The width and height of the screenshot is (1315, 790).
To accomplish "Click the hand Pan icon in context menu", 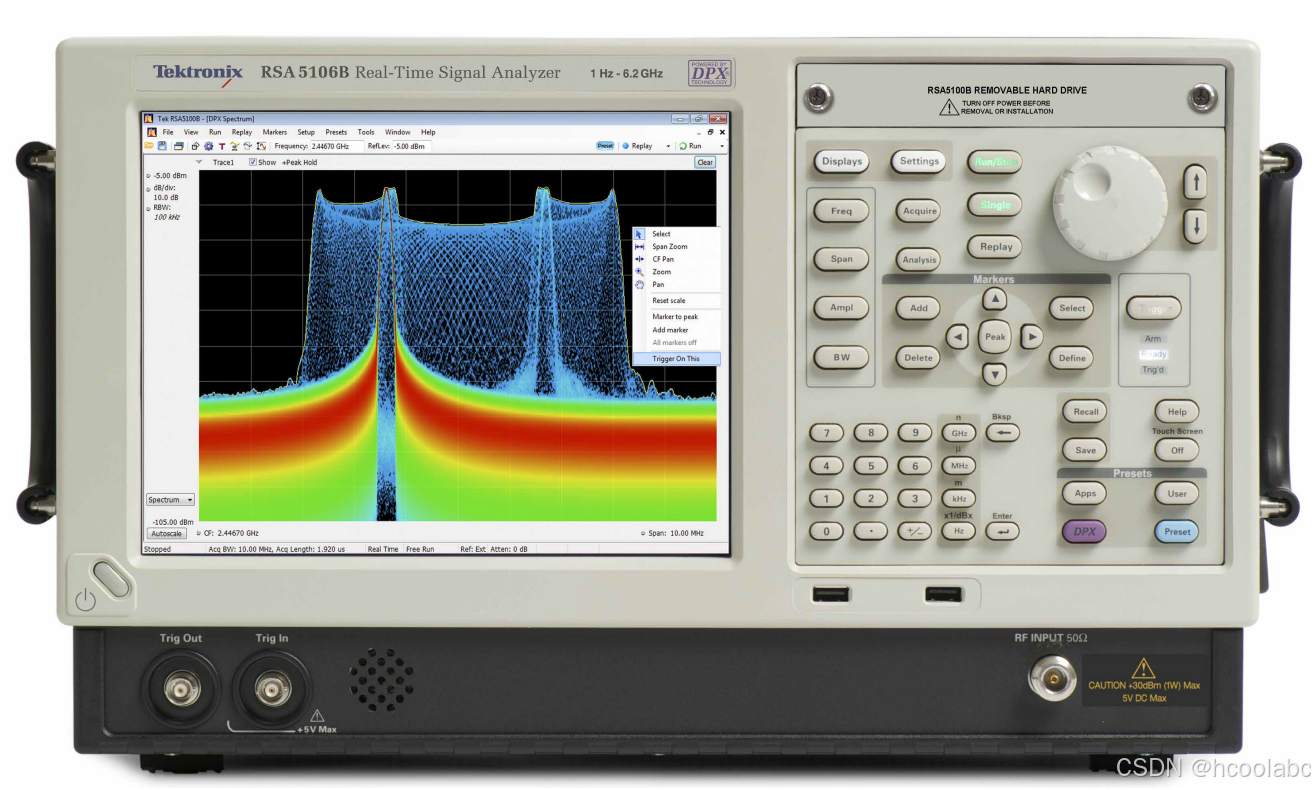I will [640, 284].
